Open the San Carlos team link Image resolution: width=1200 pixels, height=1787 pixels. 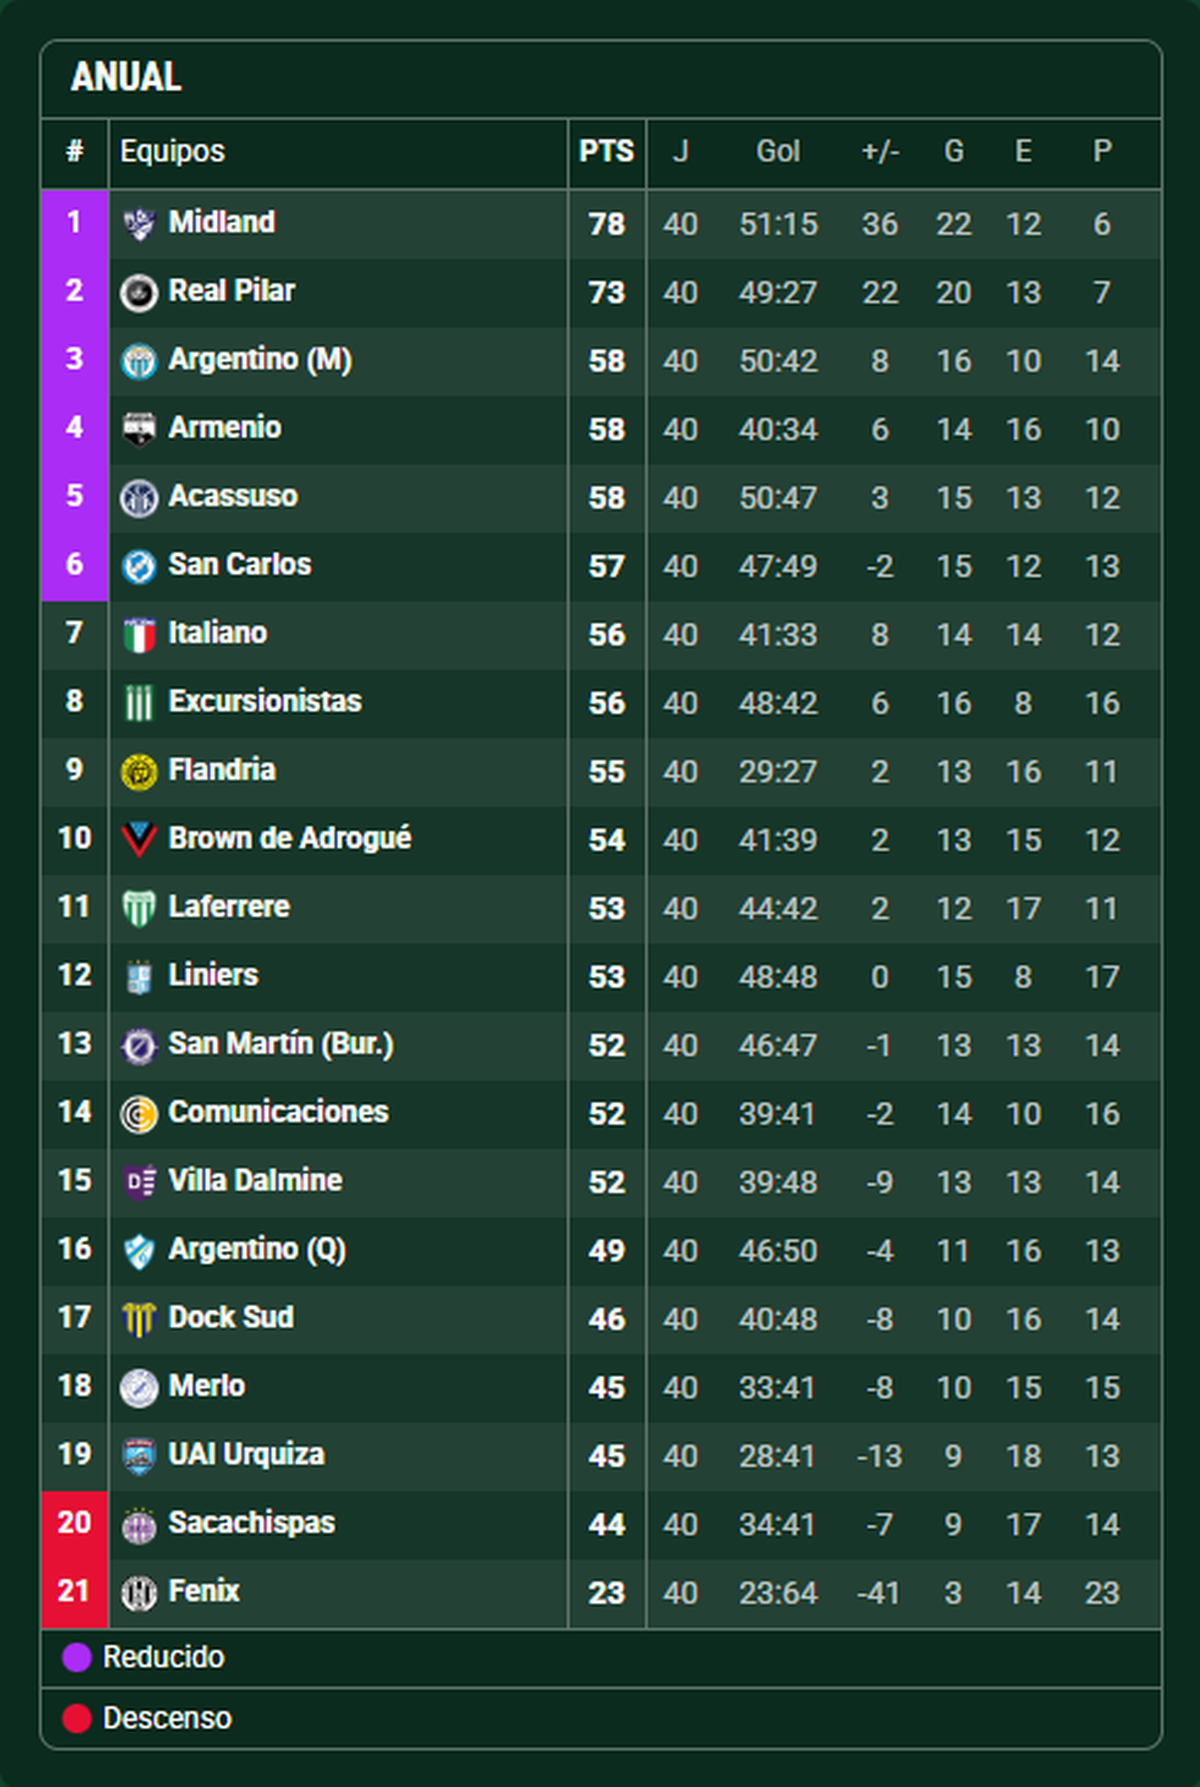click(239, 565)
